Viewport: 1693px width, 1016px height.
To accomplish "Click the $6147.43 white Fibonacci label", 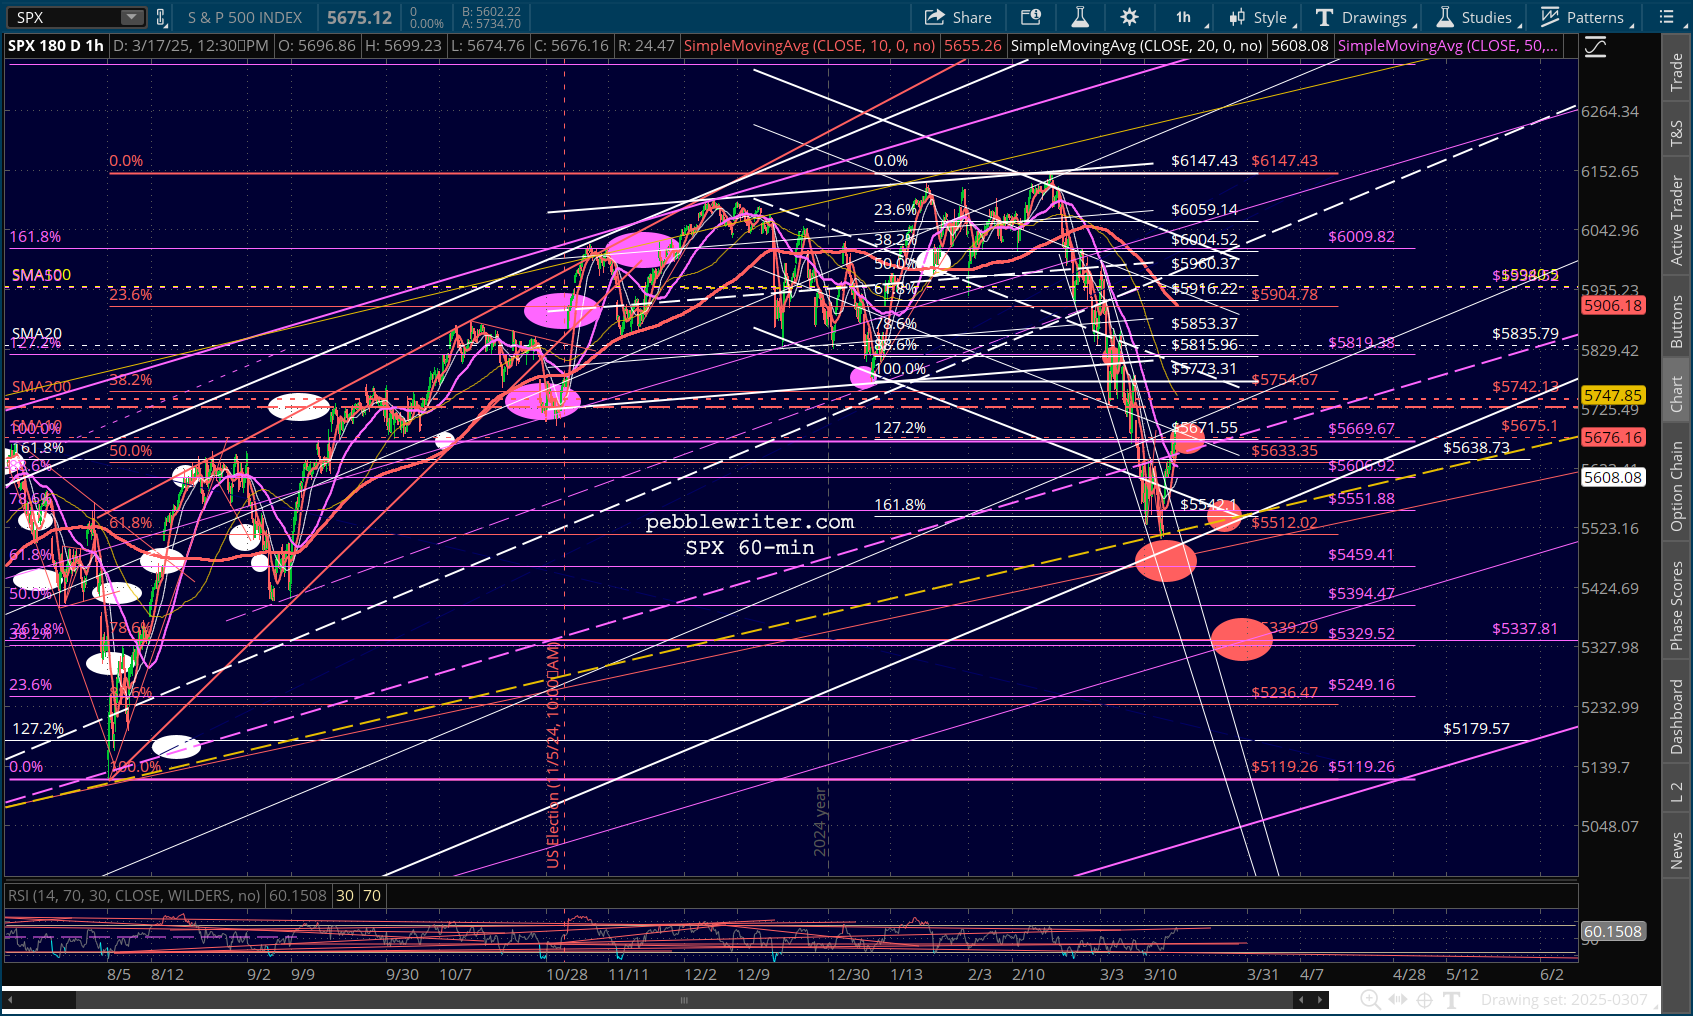I will (x=1204, y=161).
